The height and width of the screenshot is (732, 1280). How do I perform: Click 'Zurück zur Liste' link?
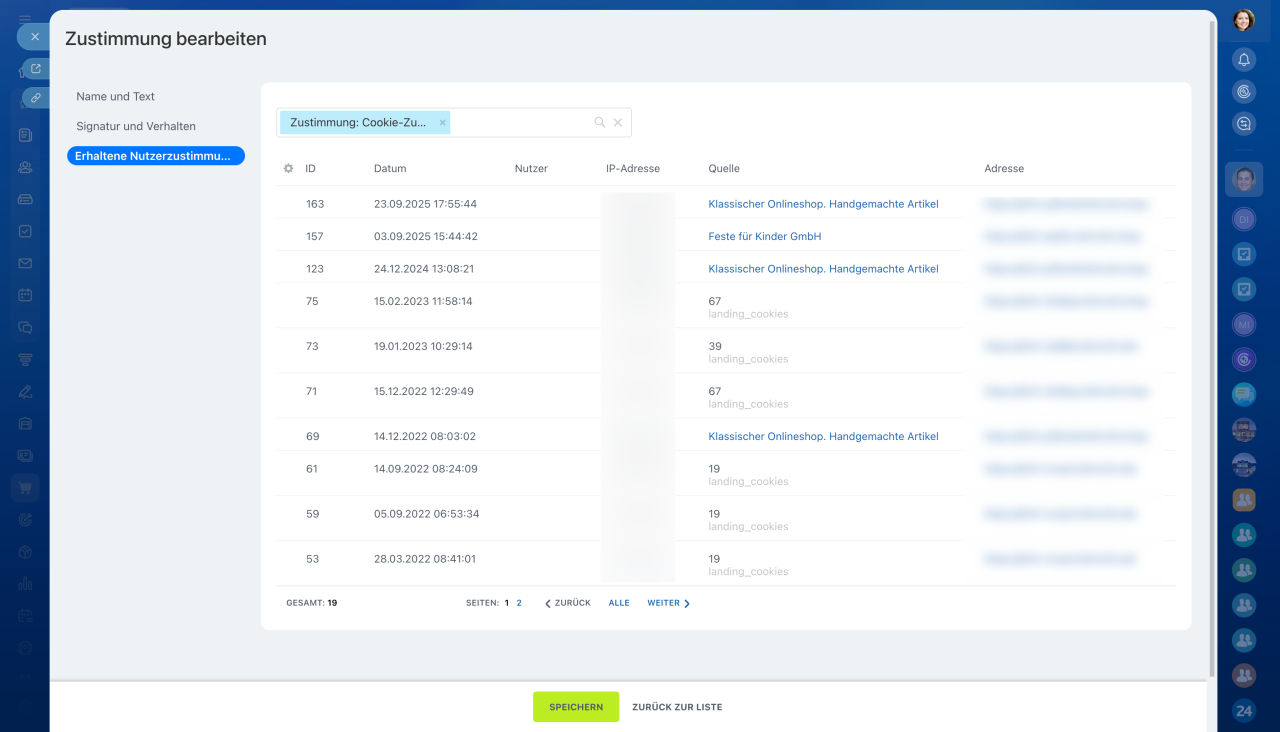tap(677, 707)
